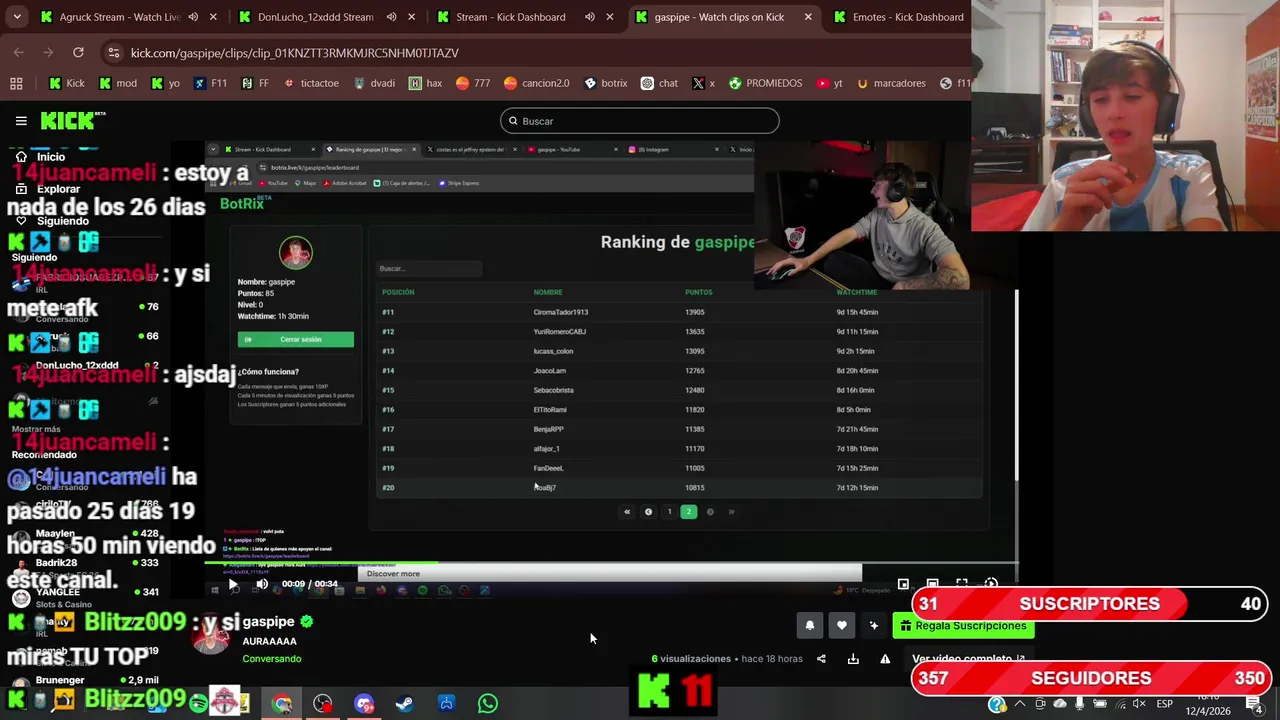This screenshot has width=1280, height=720.
Task: Mute the Stream - Kick Dashboard tab audio
Action: coord(589,17)
